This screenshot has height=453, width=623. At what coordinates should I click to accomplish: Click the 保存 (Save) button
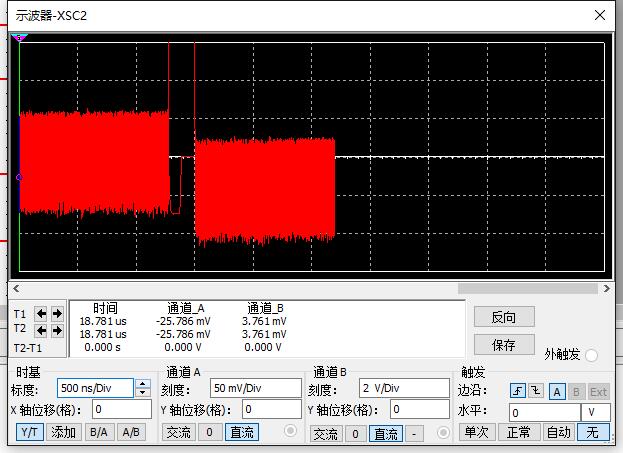[x=504, y=345]
